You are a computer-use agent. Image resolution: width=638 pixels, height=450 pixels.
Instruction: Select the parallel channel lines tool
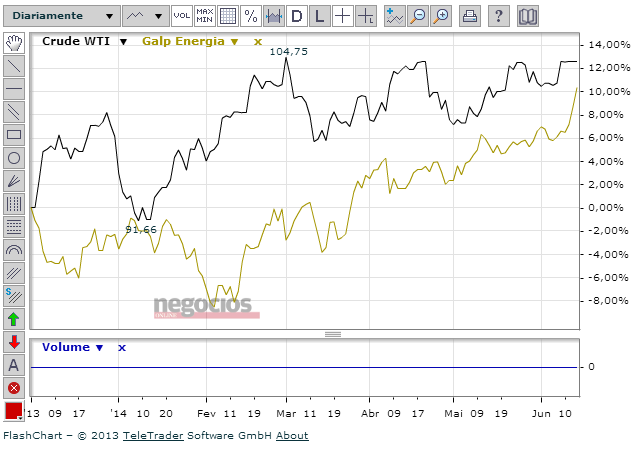point(14,112)
